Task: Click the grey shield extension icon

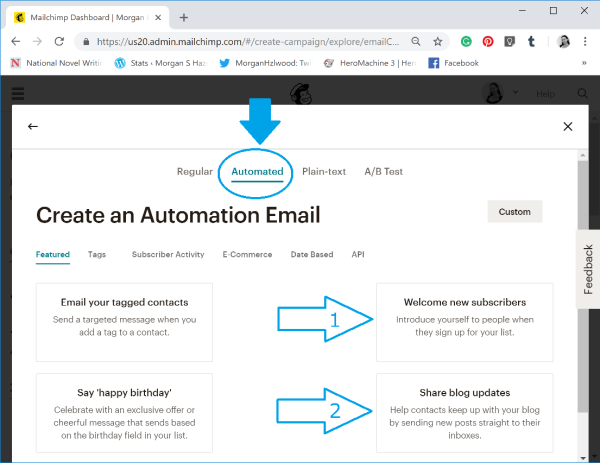Action: click(509, 41)
